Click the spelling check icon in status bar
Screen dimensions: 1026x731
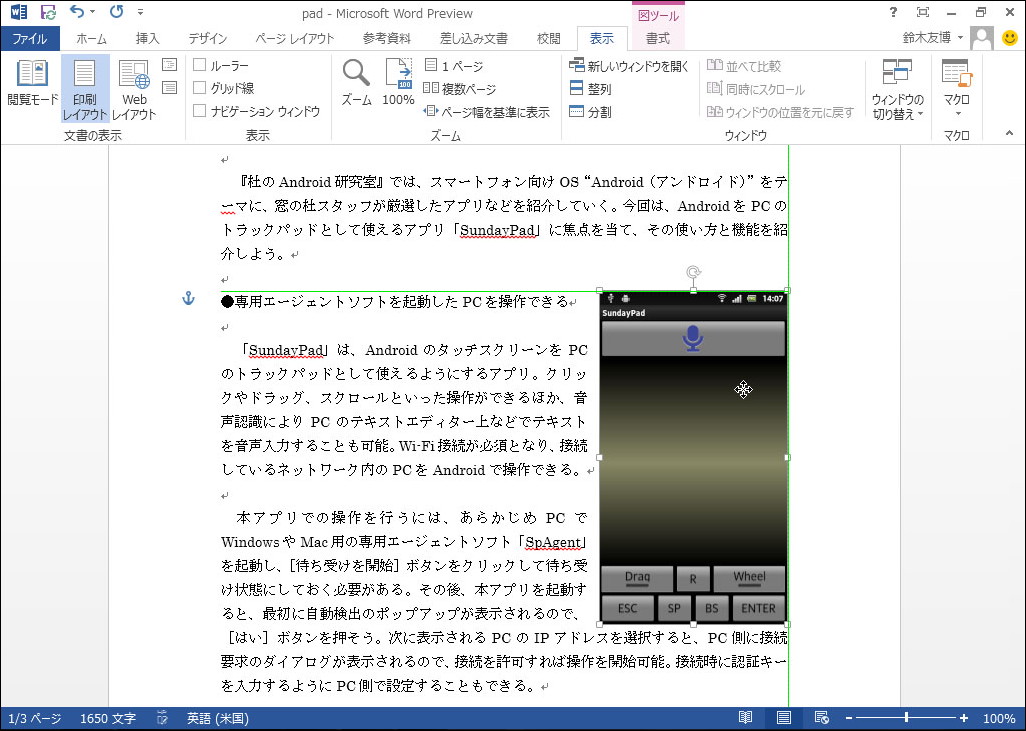[x=162, y=717]
